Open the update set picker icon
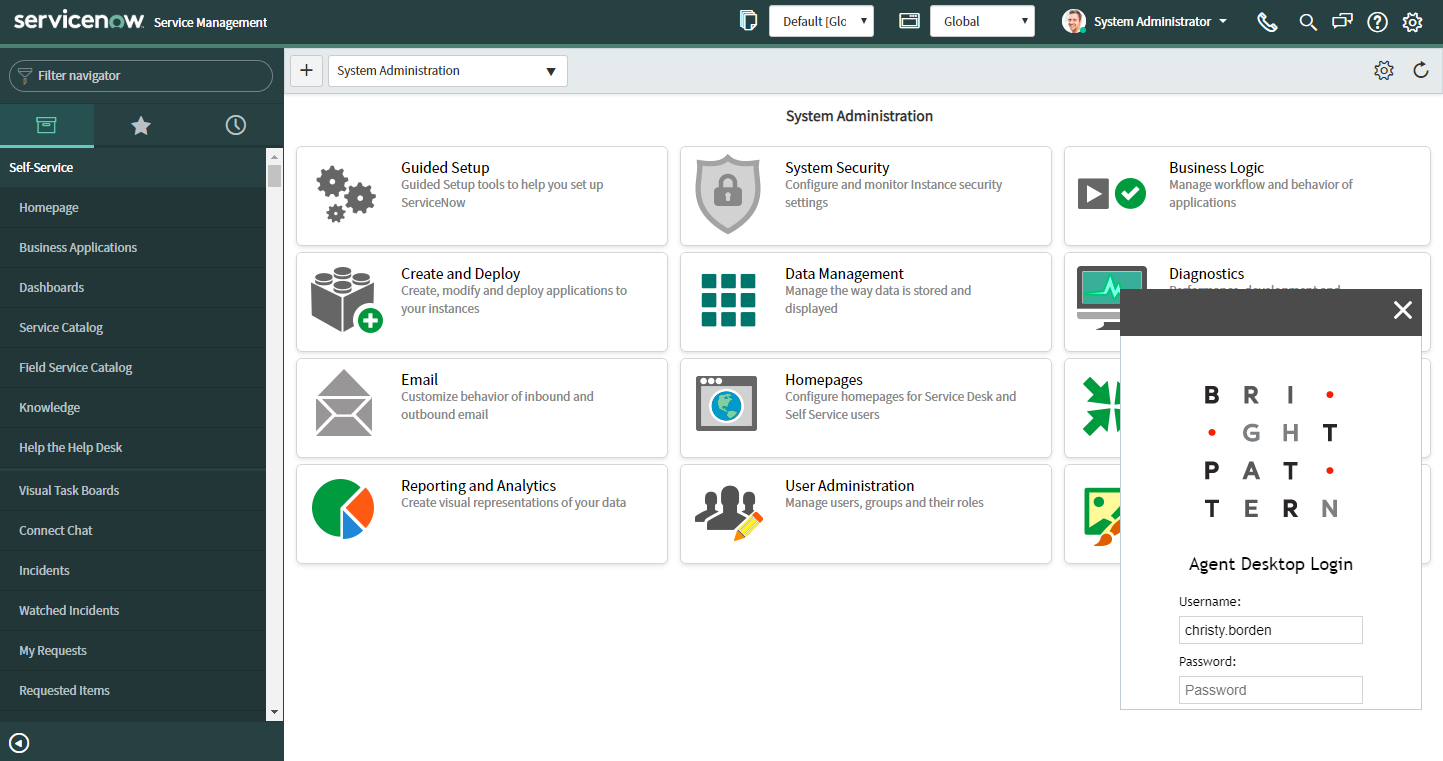 748,21
